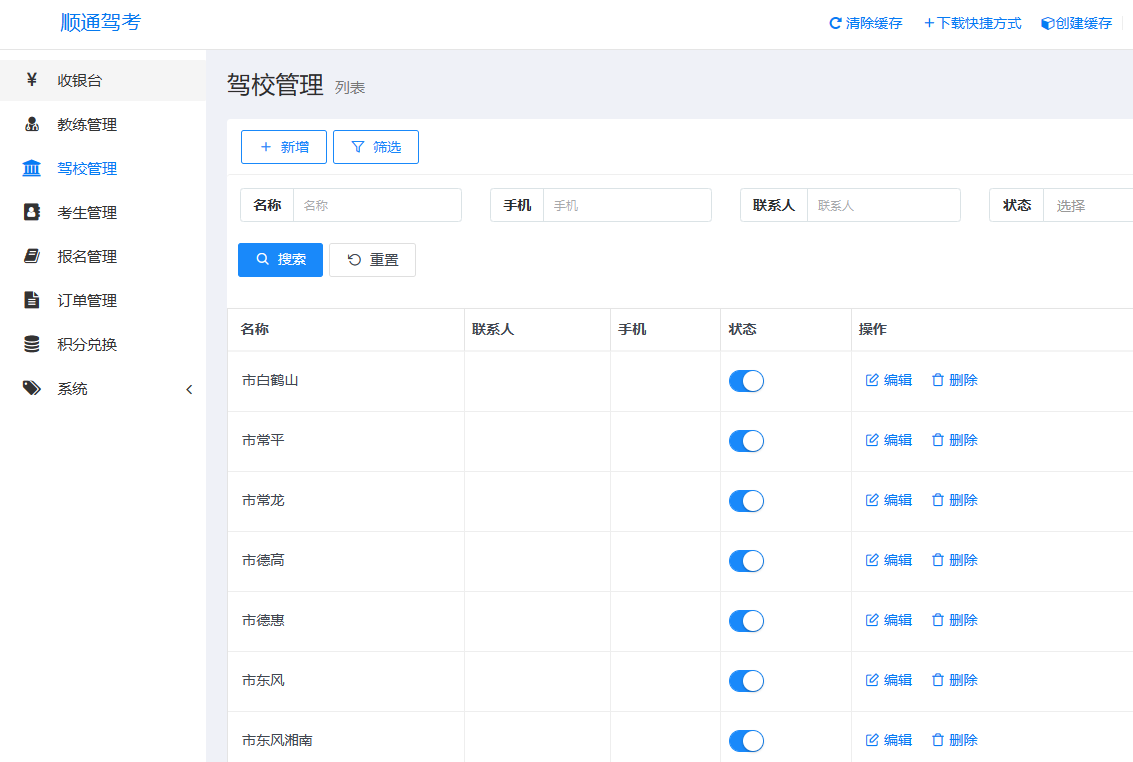Click the funnel icon in 筛选 button
The height and width of the screenshot is (762, 1133).
[x=358, y=147]
